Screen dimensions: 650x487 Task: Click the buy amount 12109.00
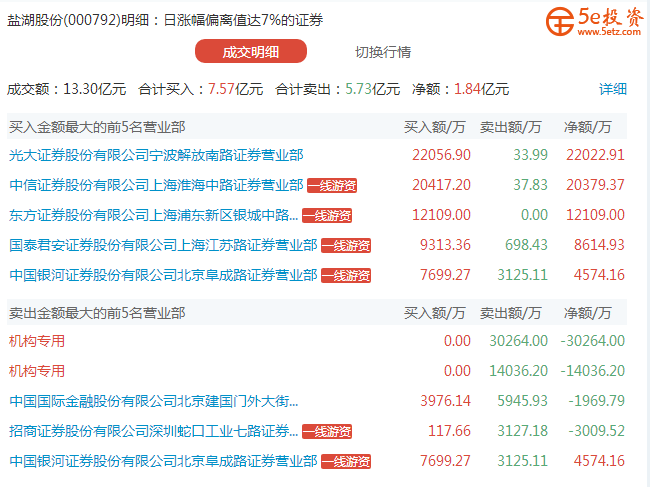(441, 215)
